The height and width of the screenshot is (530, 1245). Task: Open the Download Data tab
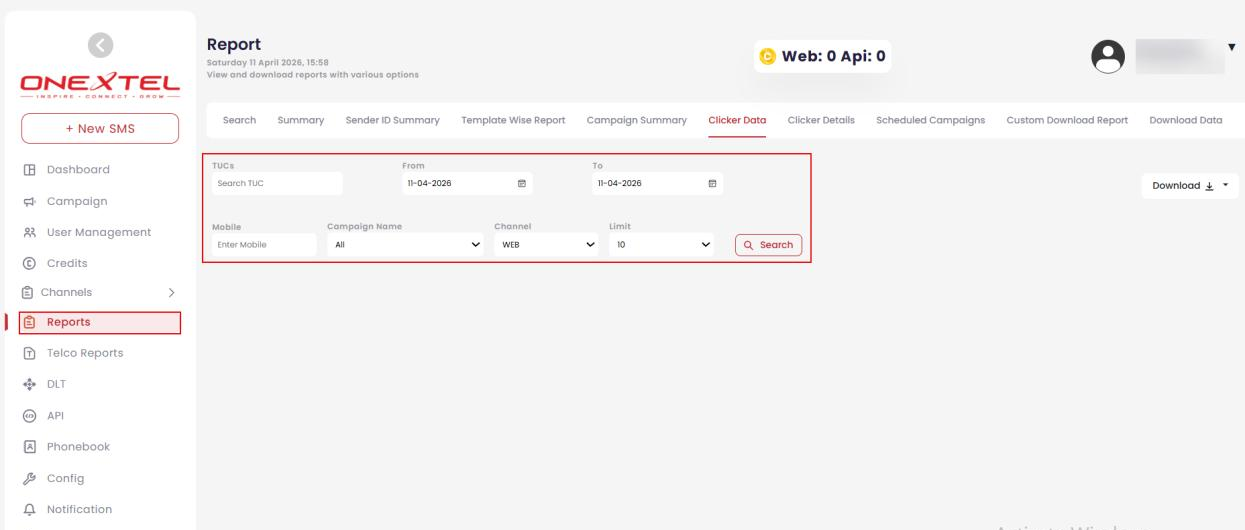(1186, 120)
